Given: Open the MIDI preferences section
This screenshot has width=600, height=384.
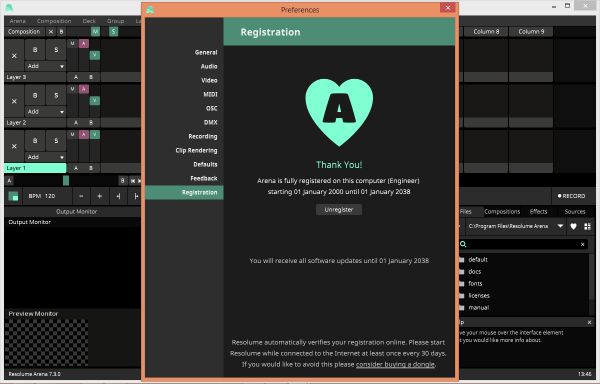Looking at the screenshot, I should (210, 94).
